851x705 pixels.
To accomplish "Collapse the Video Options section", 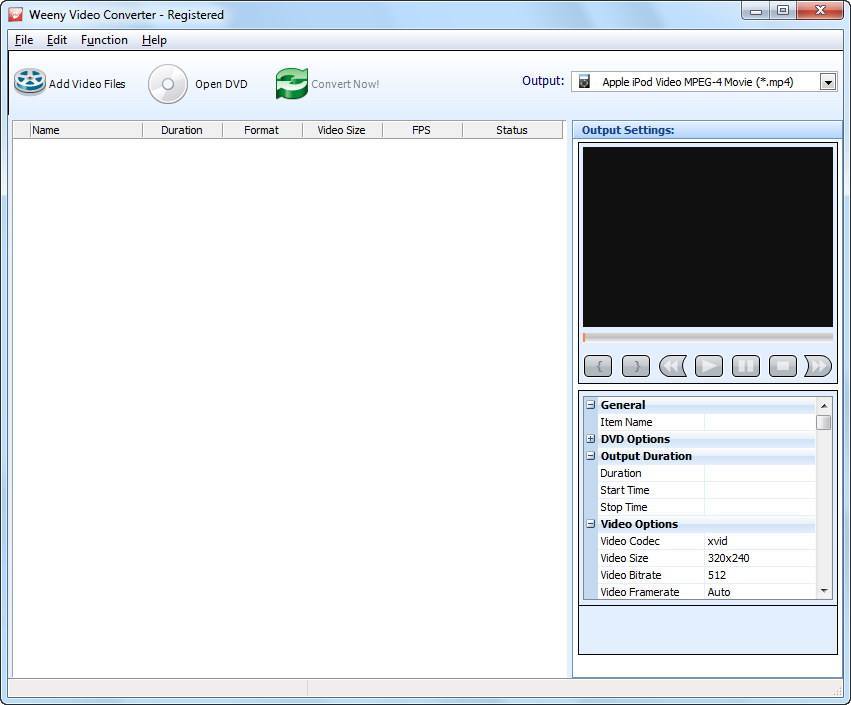I will tap(591, 524).
